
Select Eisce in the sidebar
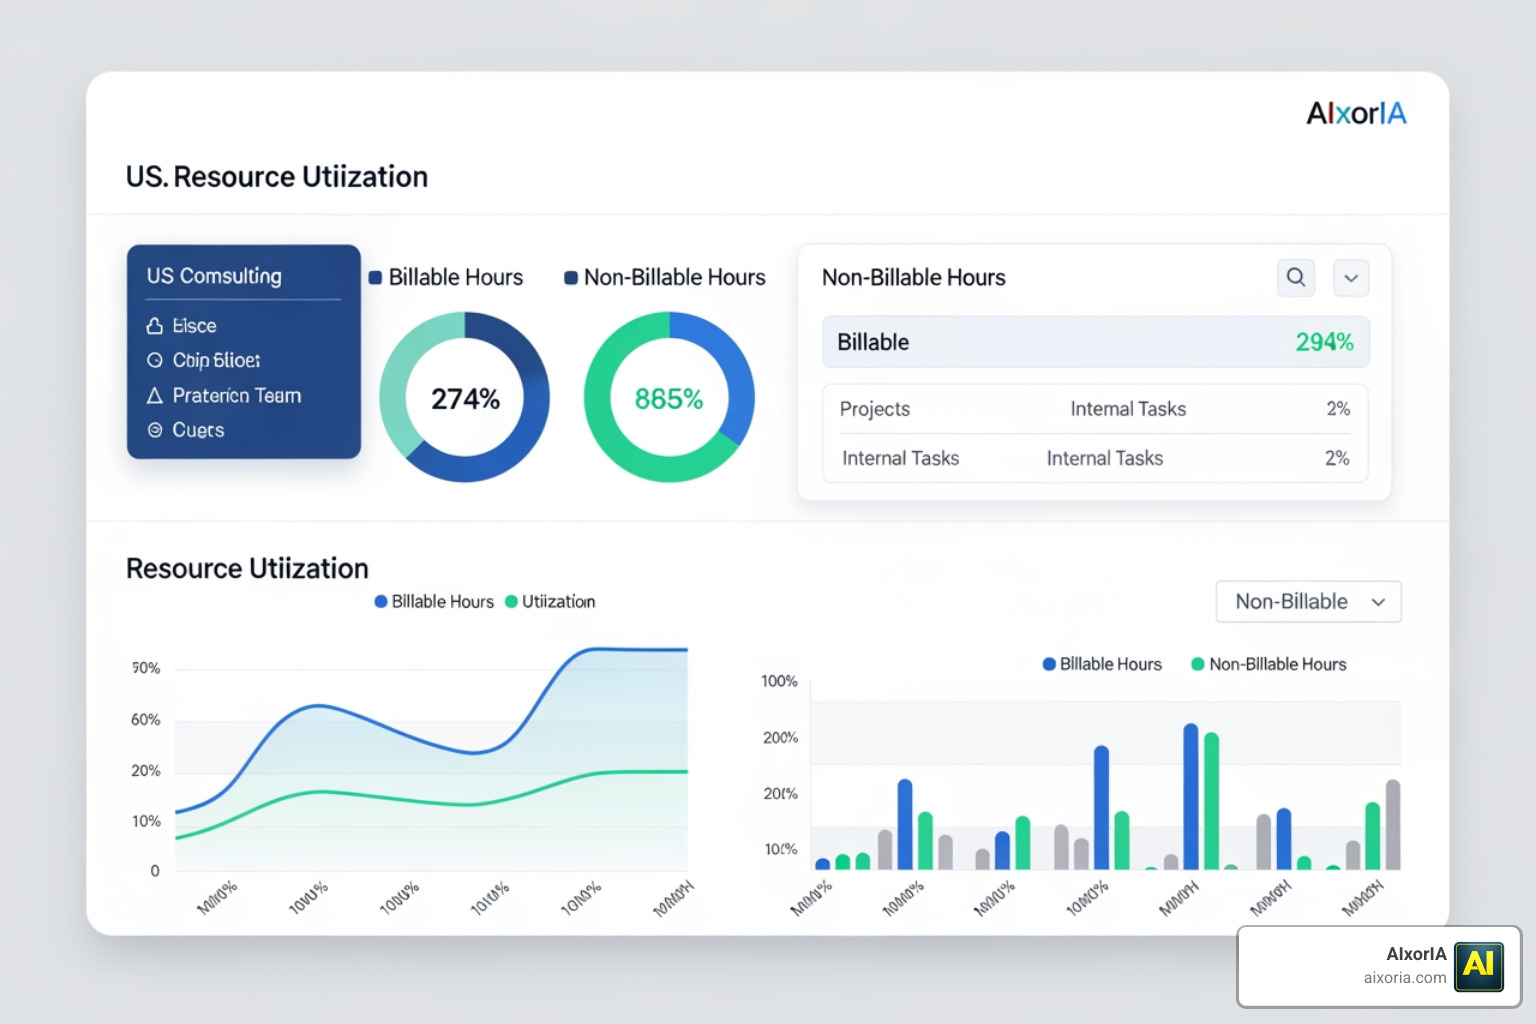point(194,326)
